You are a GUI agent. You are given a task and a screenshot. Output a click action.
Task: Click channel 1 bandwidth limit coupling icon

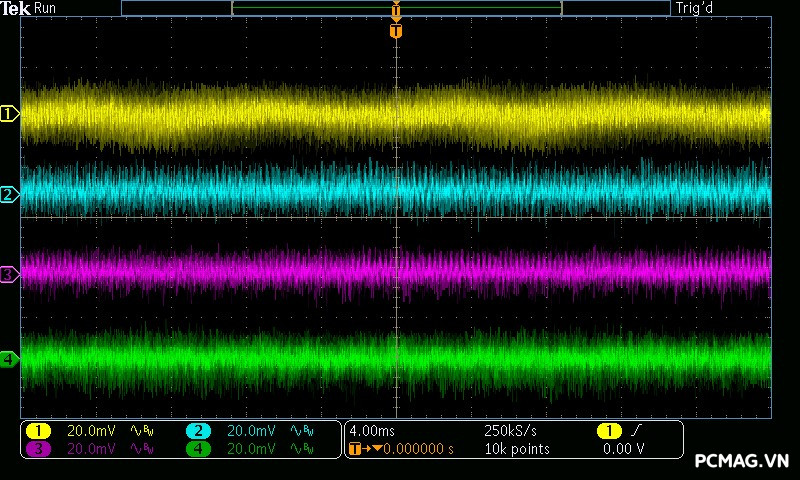141,431
